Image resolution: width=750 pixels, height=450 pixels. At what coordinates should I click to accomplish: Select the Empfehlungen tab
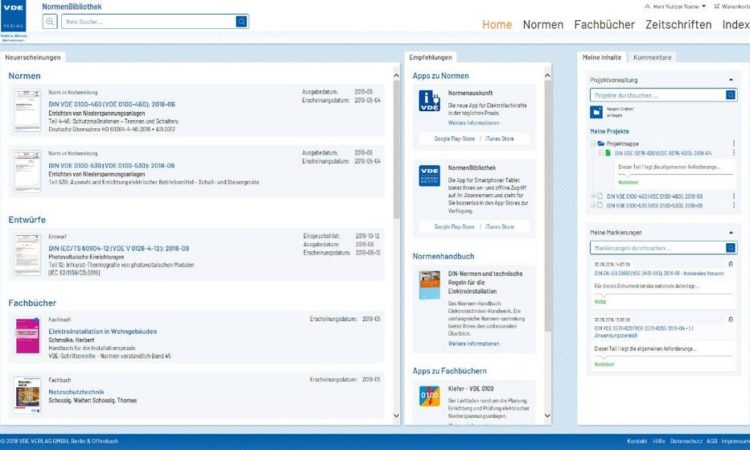(x=430, y=57)
